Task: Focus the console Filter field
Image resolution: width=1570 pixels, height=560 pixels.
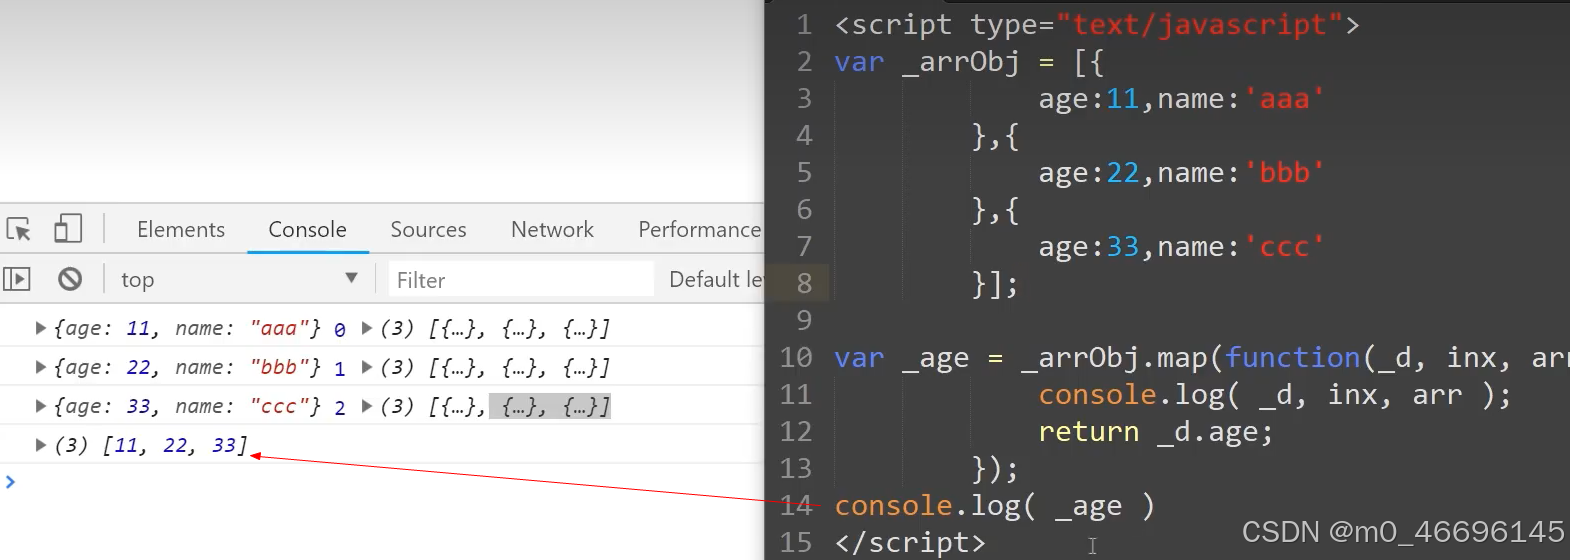Action: (521, 279)
